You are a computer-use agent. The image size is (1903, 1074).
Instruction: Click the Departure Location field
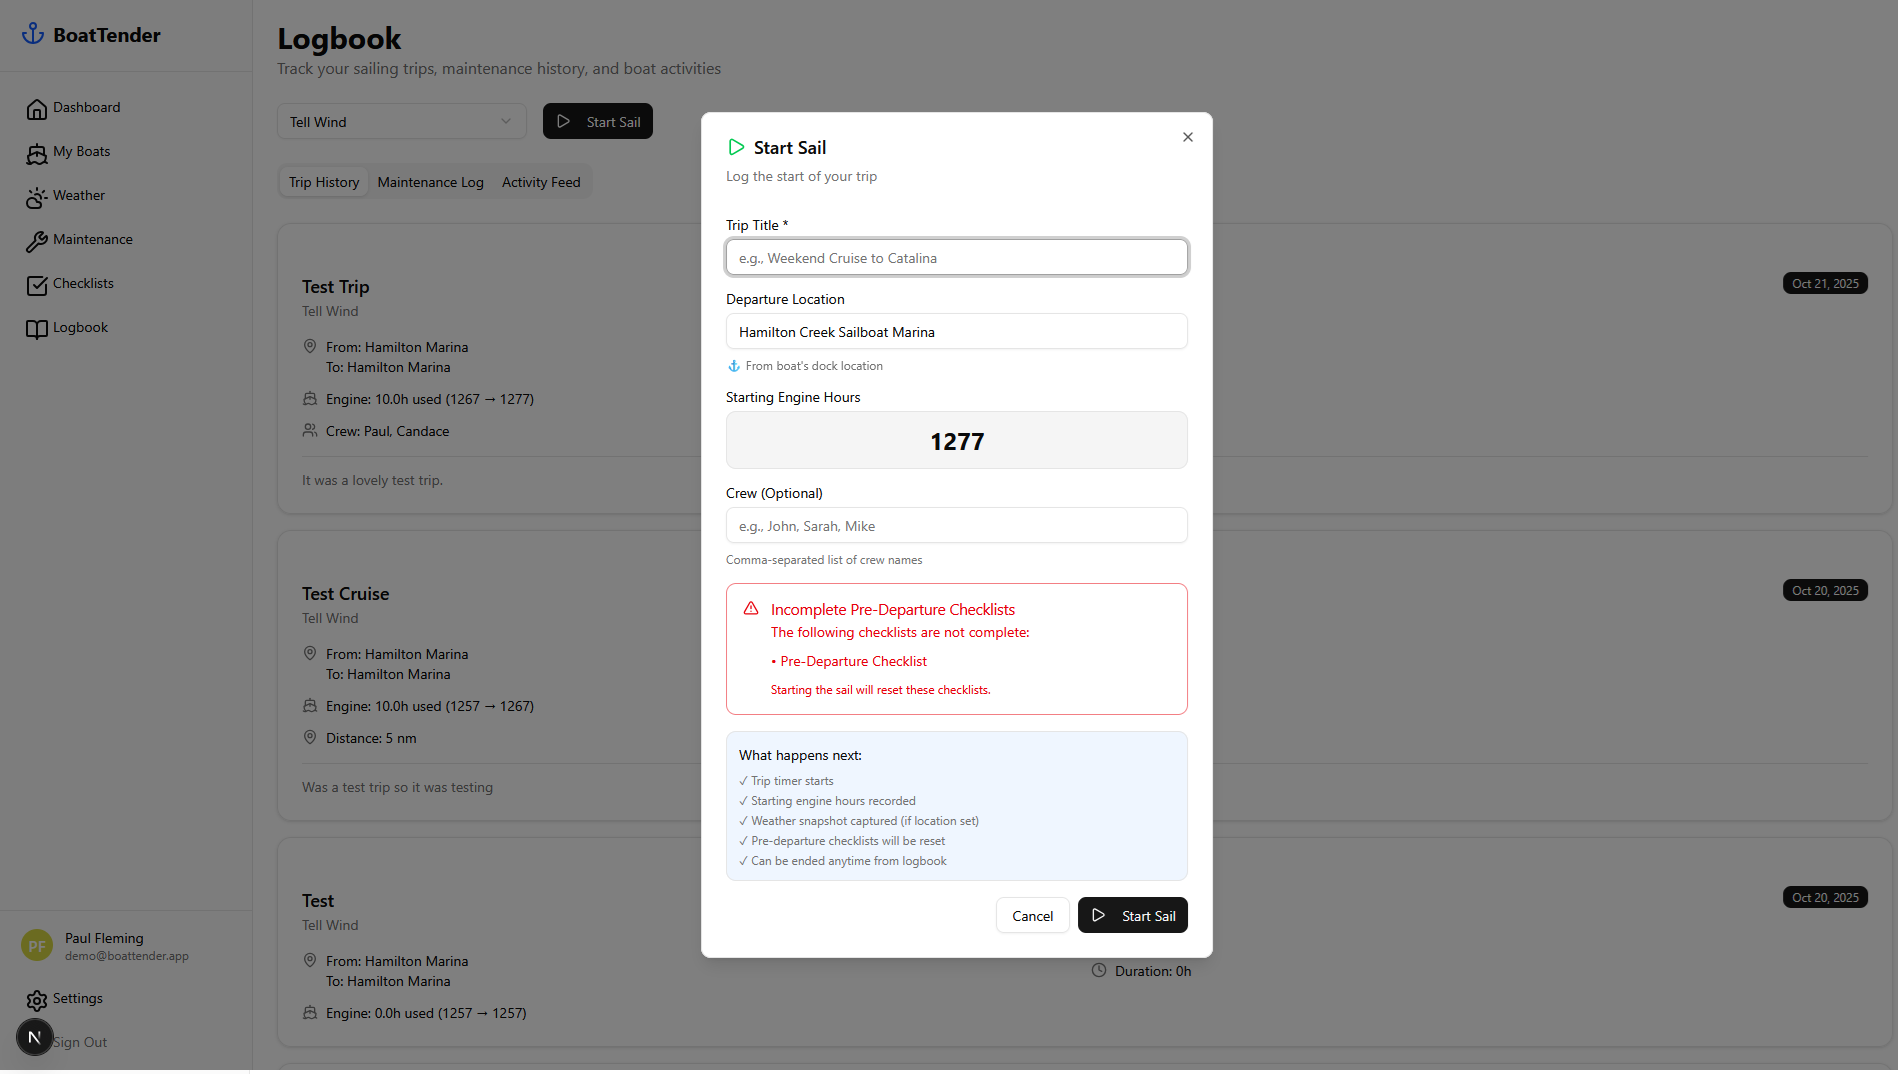(x=956, y=332)
